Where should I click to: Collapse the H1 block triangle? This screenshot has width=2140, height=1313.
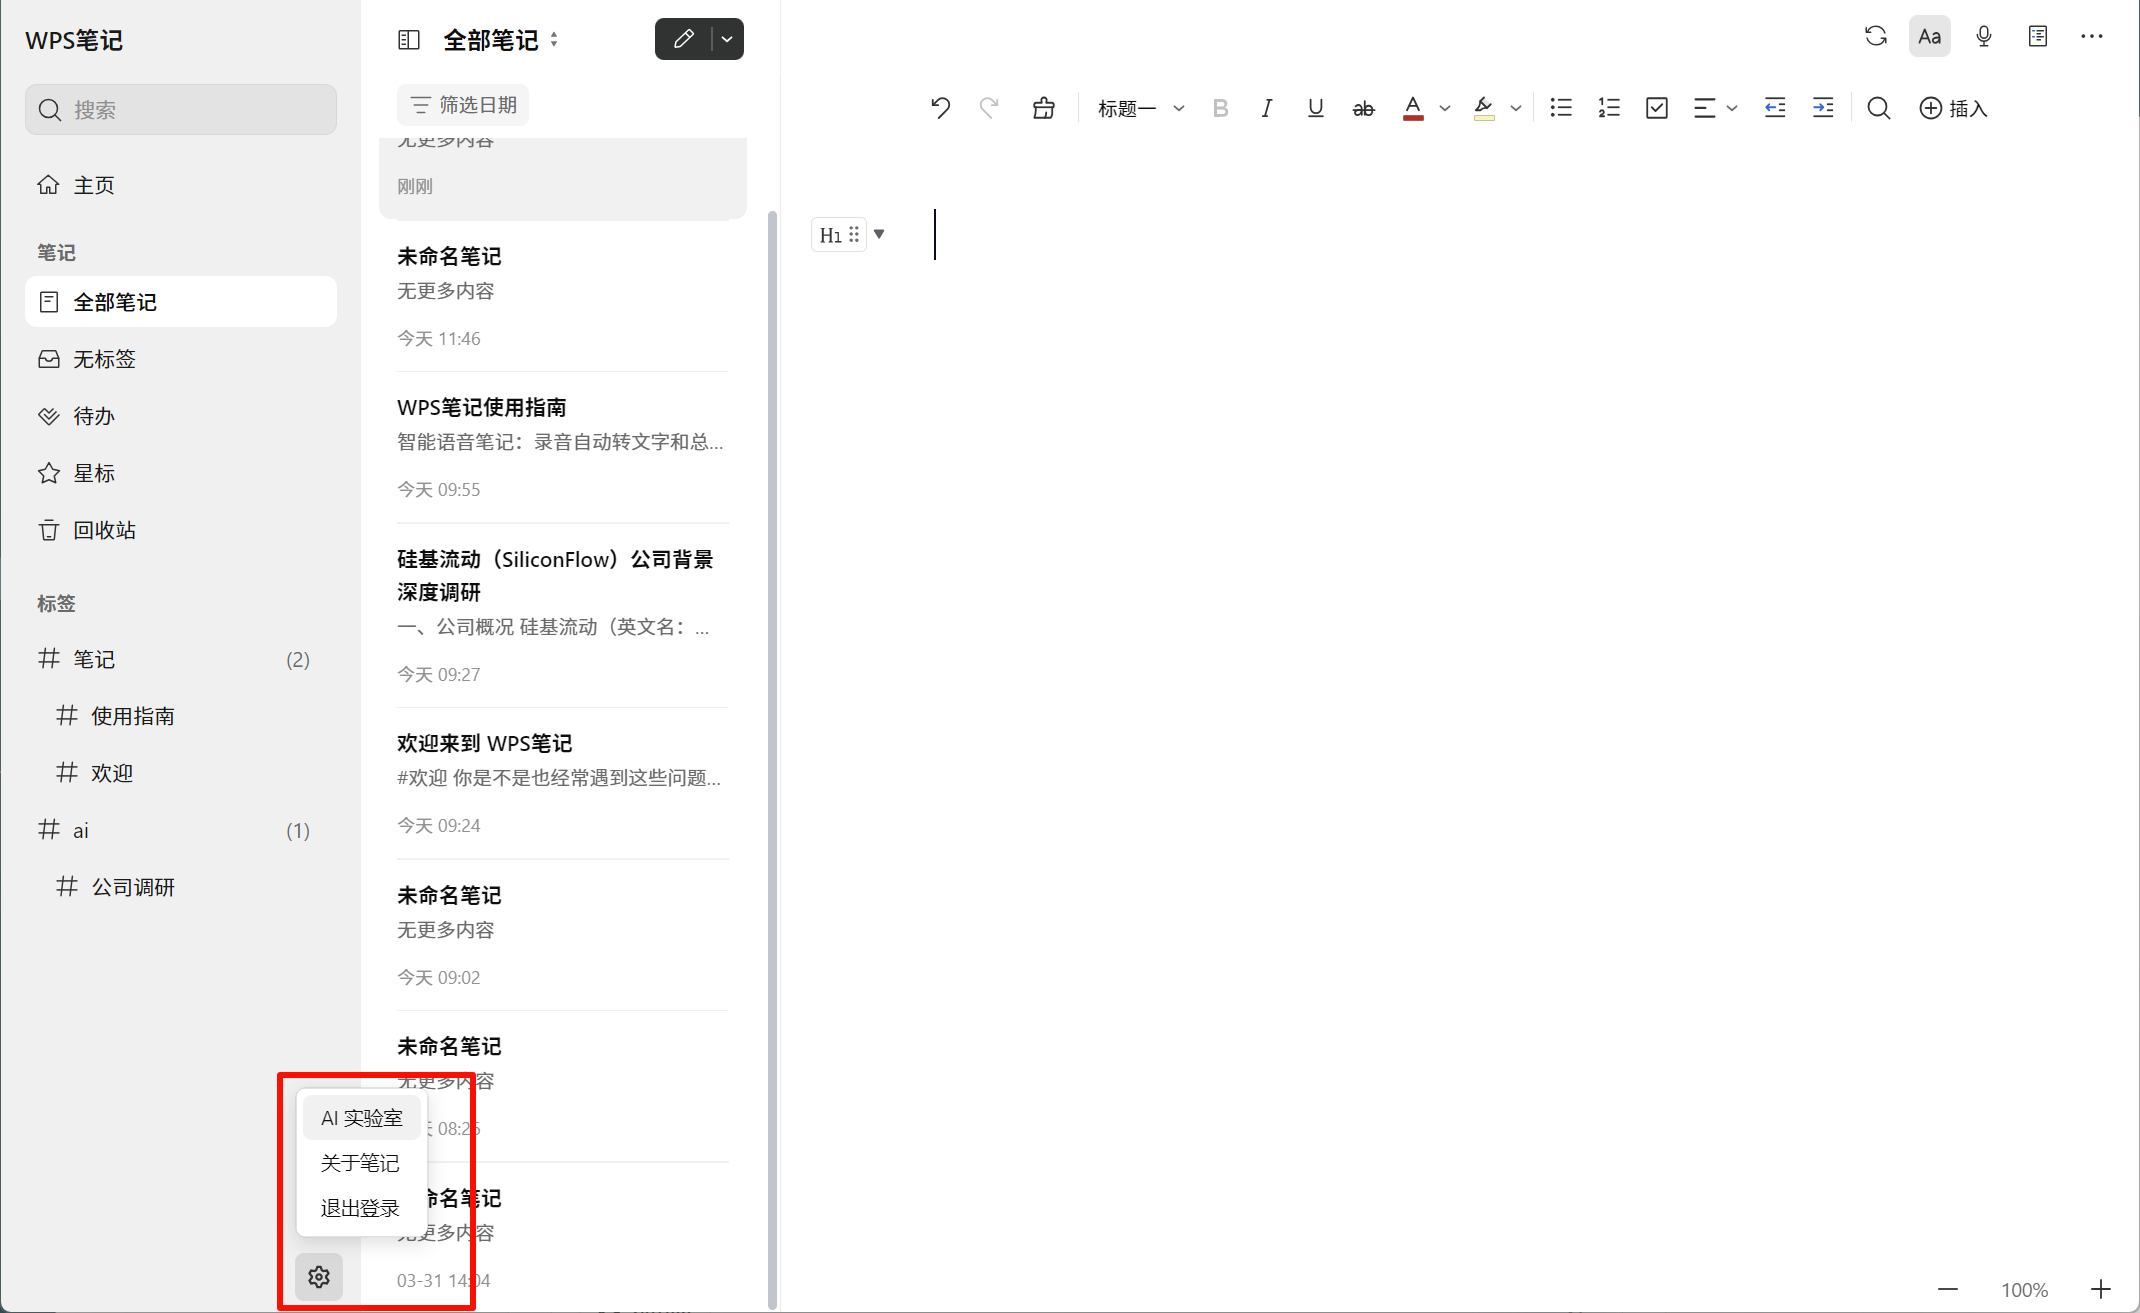pos(879,234)
